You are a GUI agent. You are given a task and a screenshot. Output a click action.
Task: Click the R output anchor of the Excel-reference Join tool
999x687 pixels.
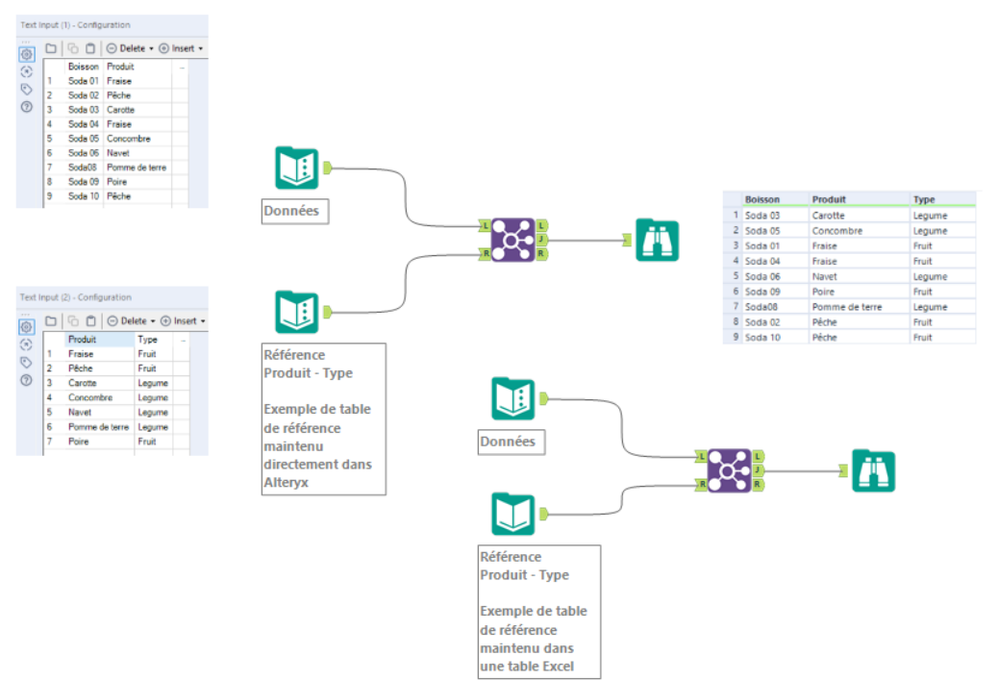coord(758,485)
